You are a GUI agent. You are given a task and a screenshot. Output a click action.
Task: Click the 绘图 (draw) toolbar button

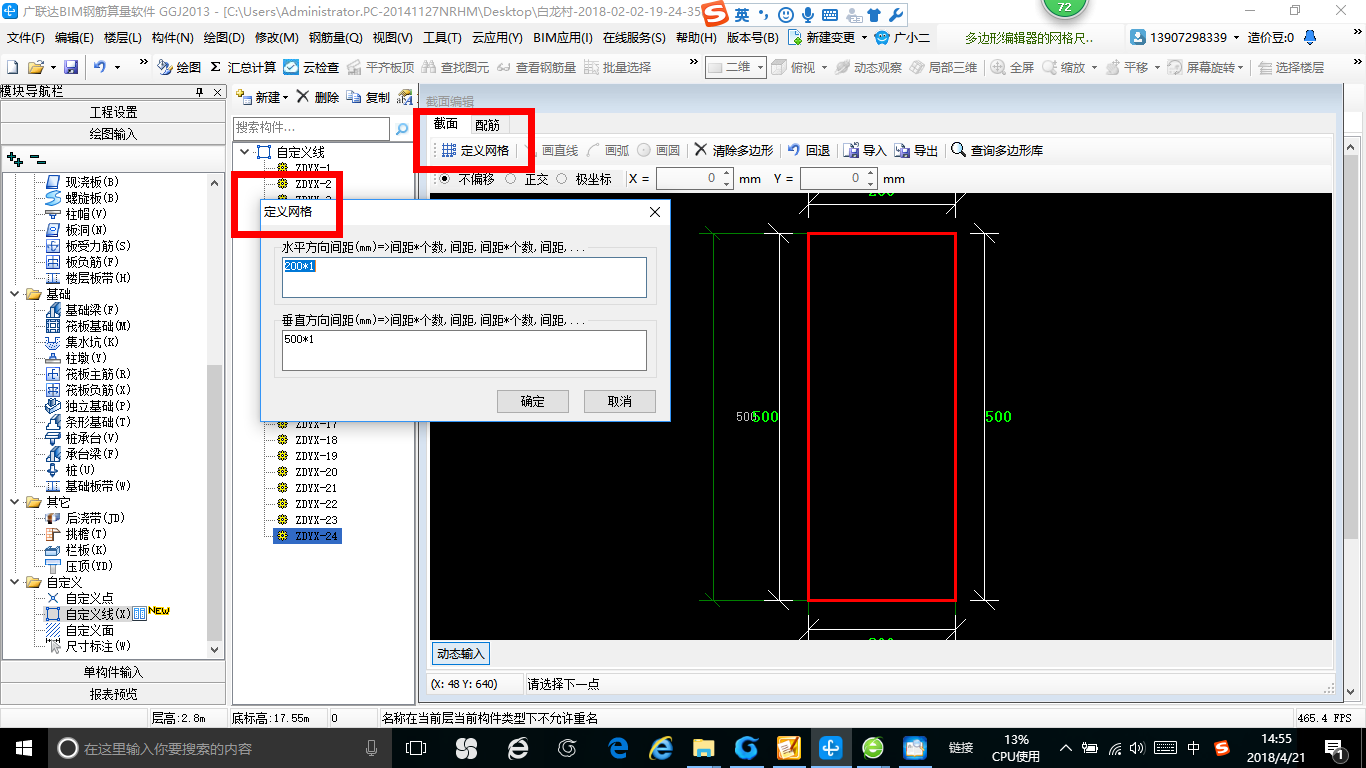click(179, 67)
